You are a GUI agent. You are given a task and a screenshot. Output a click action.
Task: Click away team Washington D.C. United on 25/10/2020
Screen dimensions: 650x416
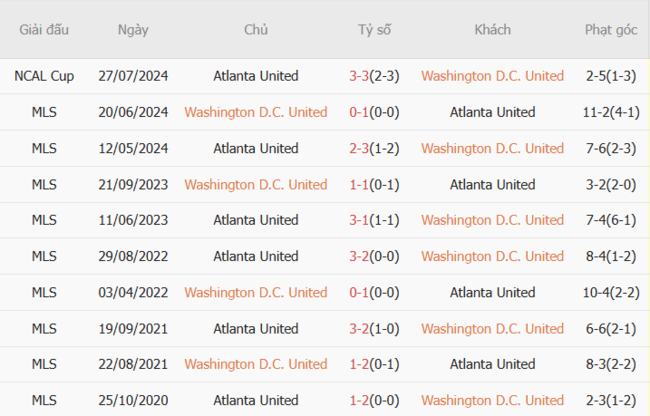point(492,400)
